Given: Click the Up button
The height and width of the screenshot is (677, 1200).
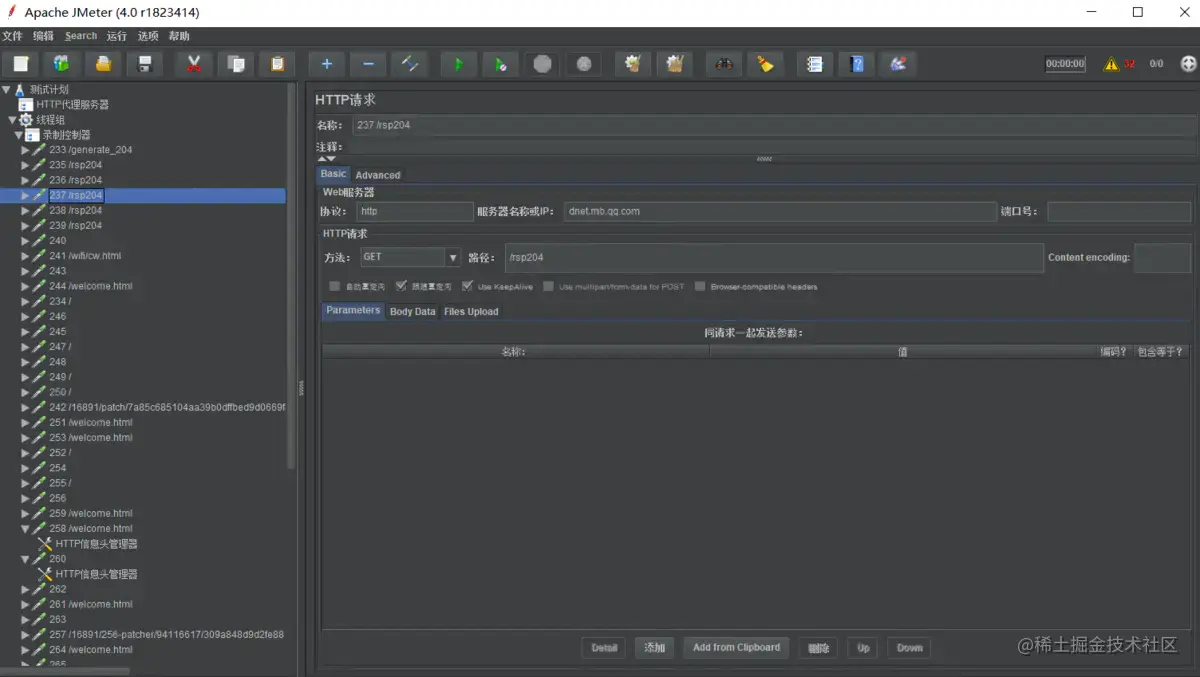Looking at the screenshot, I should pos(863,648).
